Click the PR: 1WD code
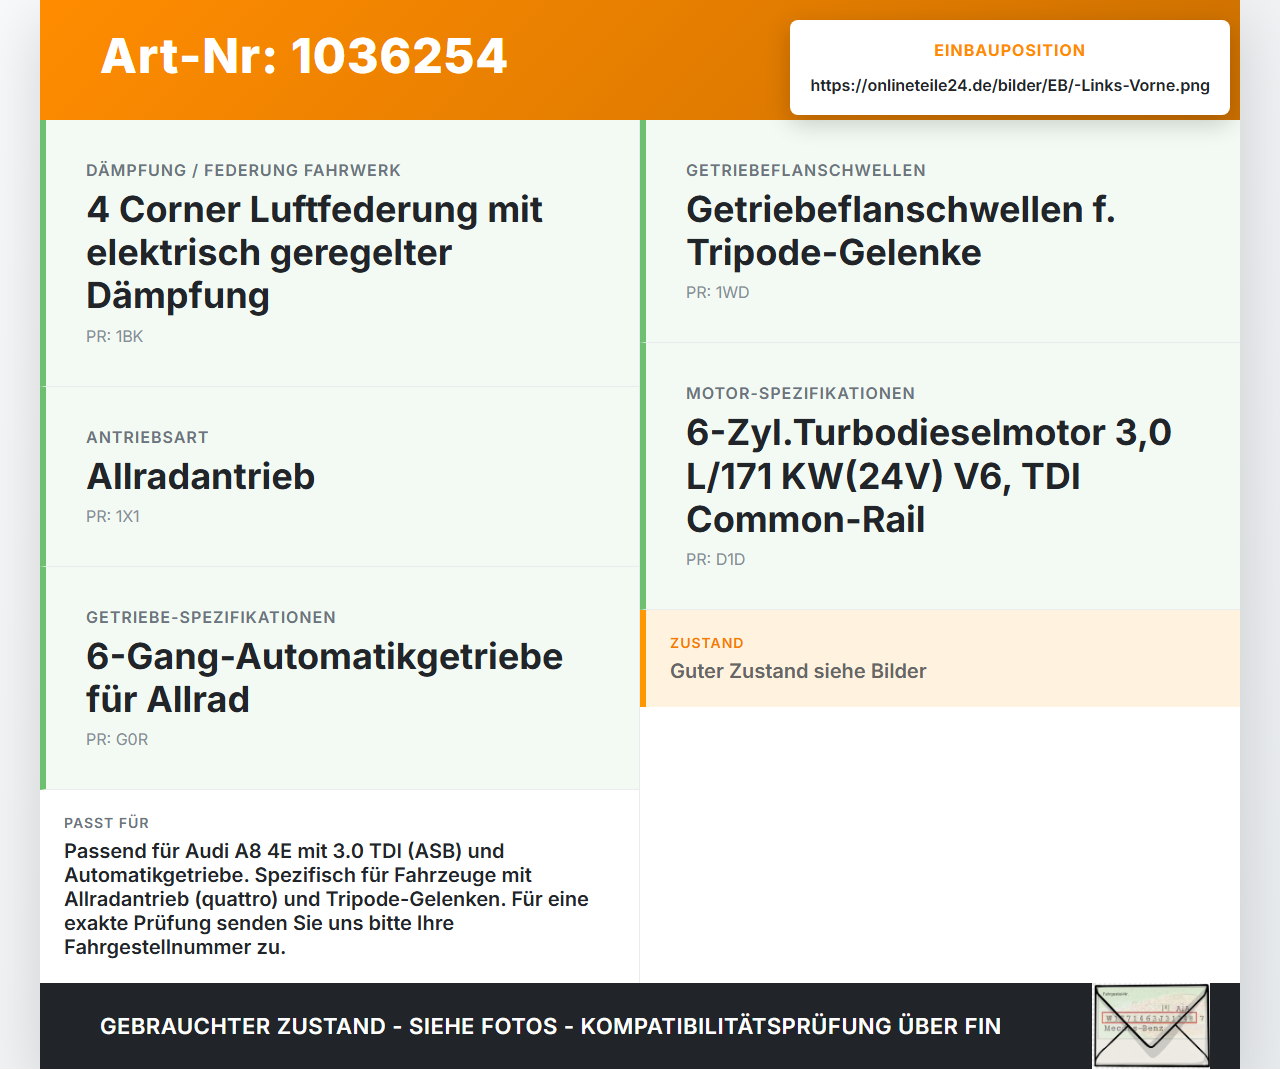 click(717, 292)
